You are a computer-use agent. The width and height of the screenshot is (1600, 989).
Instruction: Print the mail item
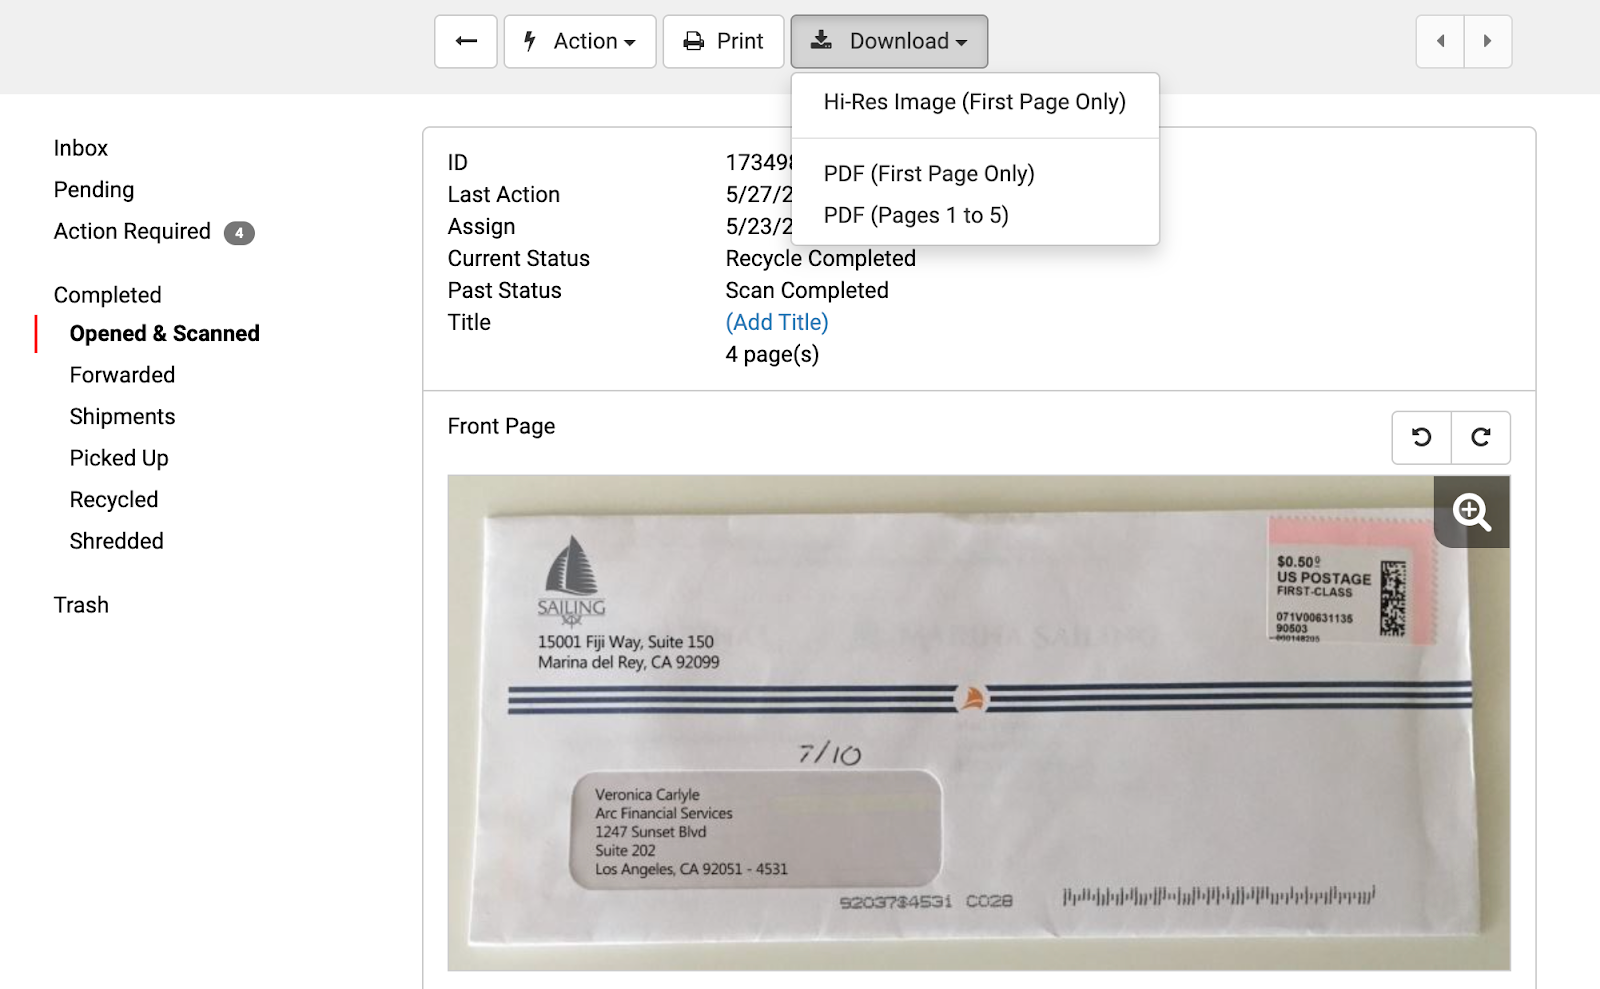723,41
